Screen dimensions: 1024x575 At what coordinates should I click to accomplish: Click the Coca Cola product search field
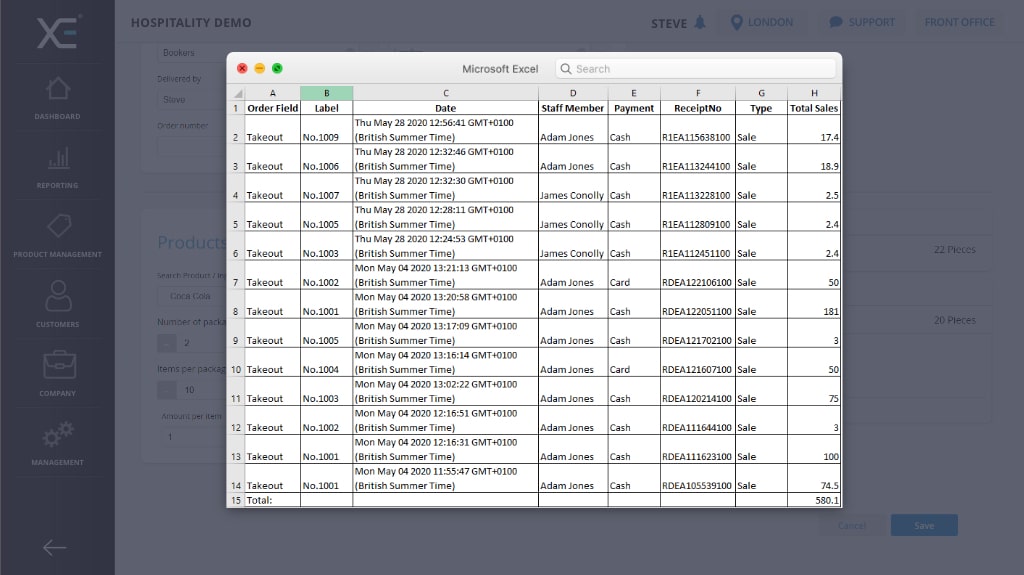pos(190,296)
